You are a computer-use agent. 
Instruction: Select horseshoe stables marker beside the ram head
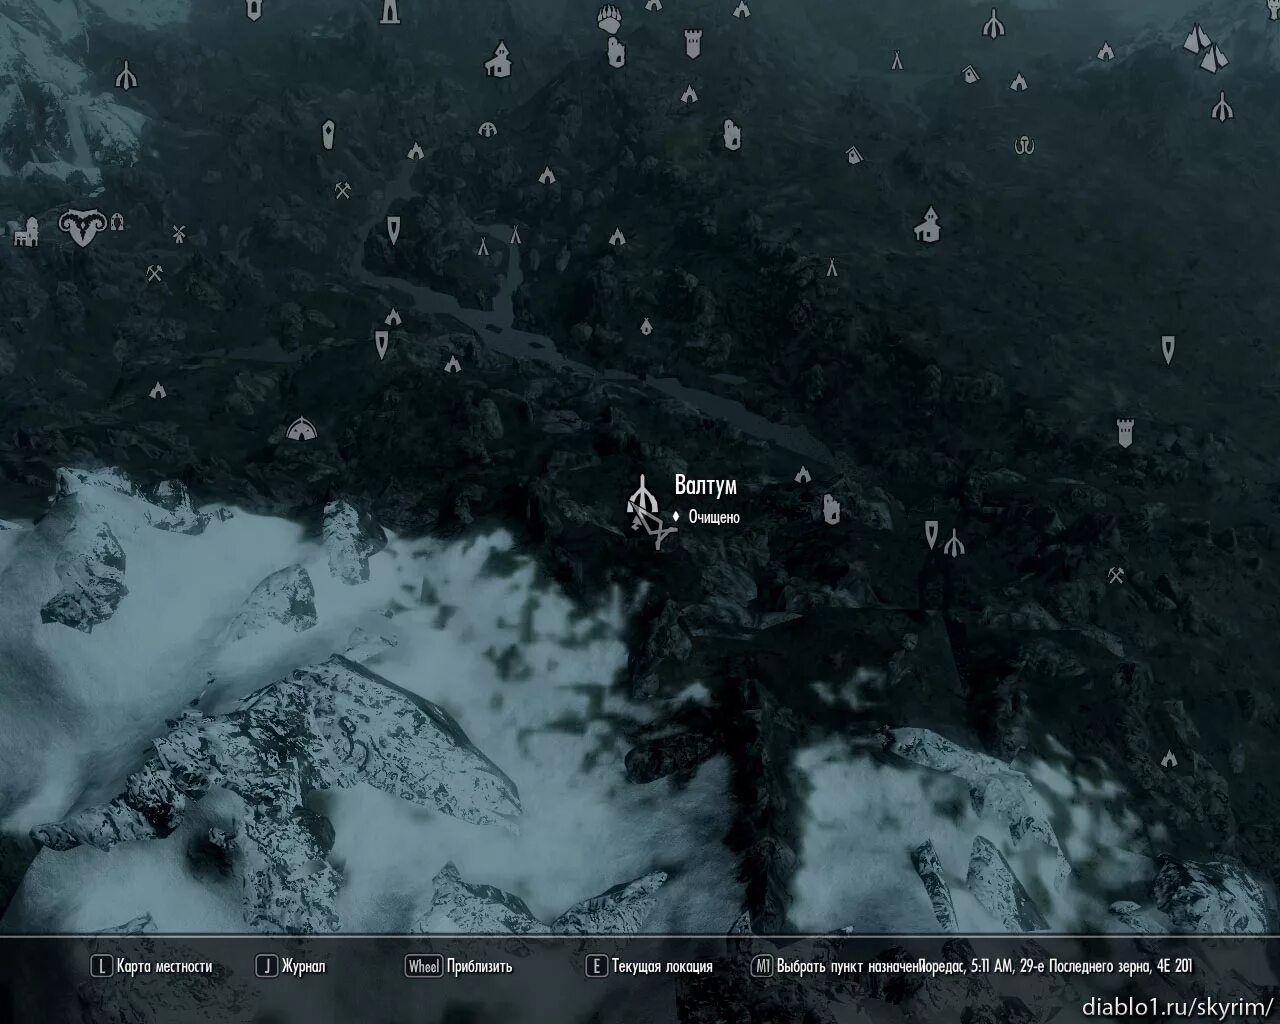[117, 220]
